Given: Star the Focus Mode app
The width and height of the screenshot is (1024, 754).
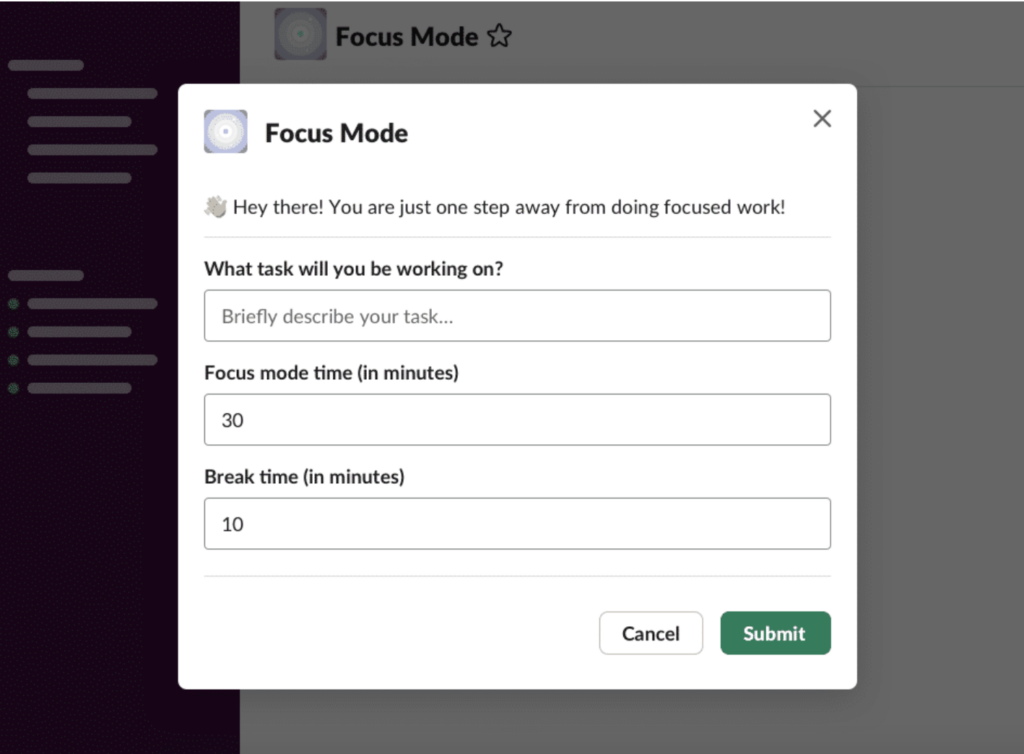Looking at the screenshot, I should click(x=499, y=35).
